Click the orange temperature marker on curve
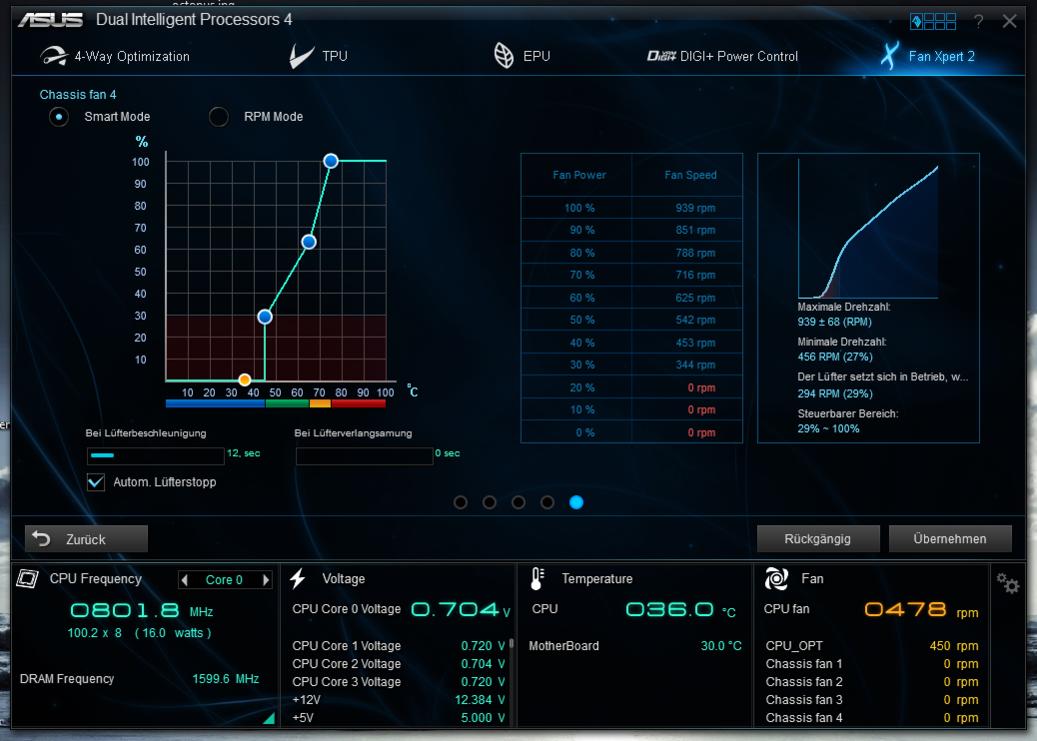 click(245, 380)
